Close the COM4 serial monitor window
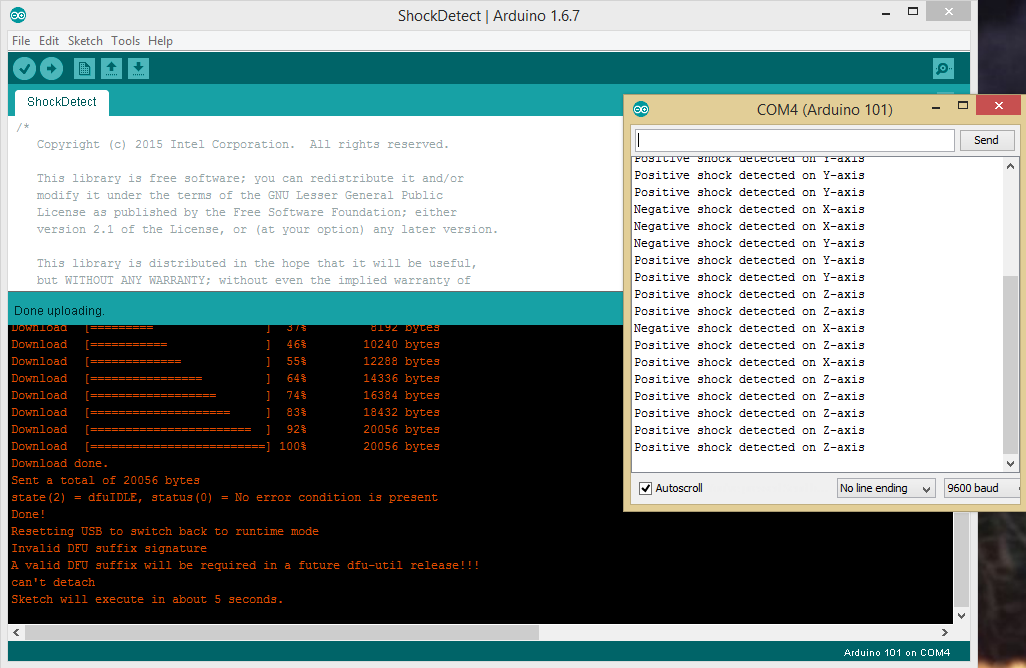This screenshot has height=668, width=1026. pyautogui.click(x=999, y=105)
